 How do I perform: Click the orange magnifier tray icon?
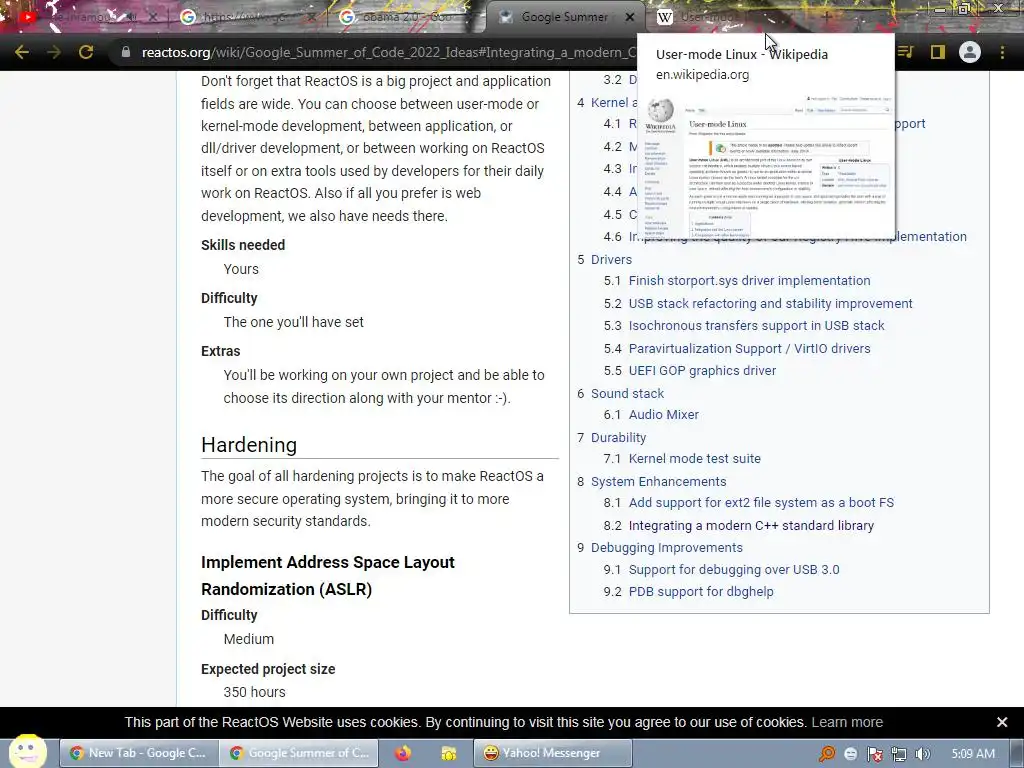[827, 754]
